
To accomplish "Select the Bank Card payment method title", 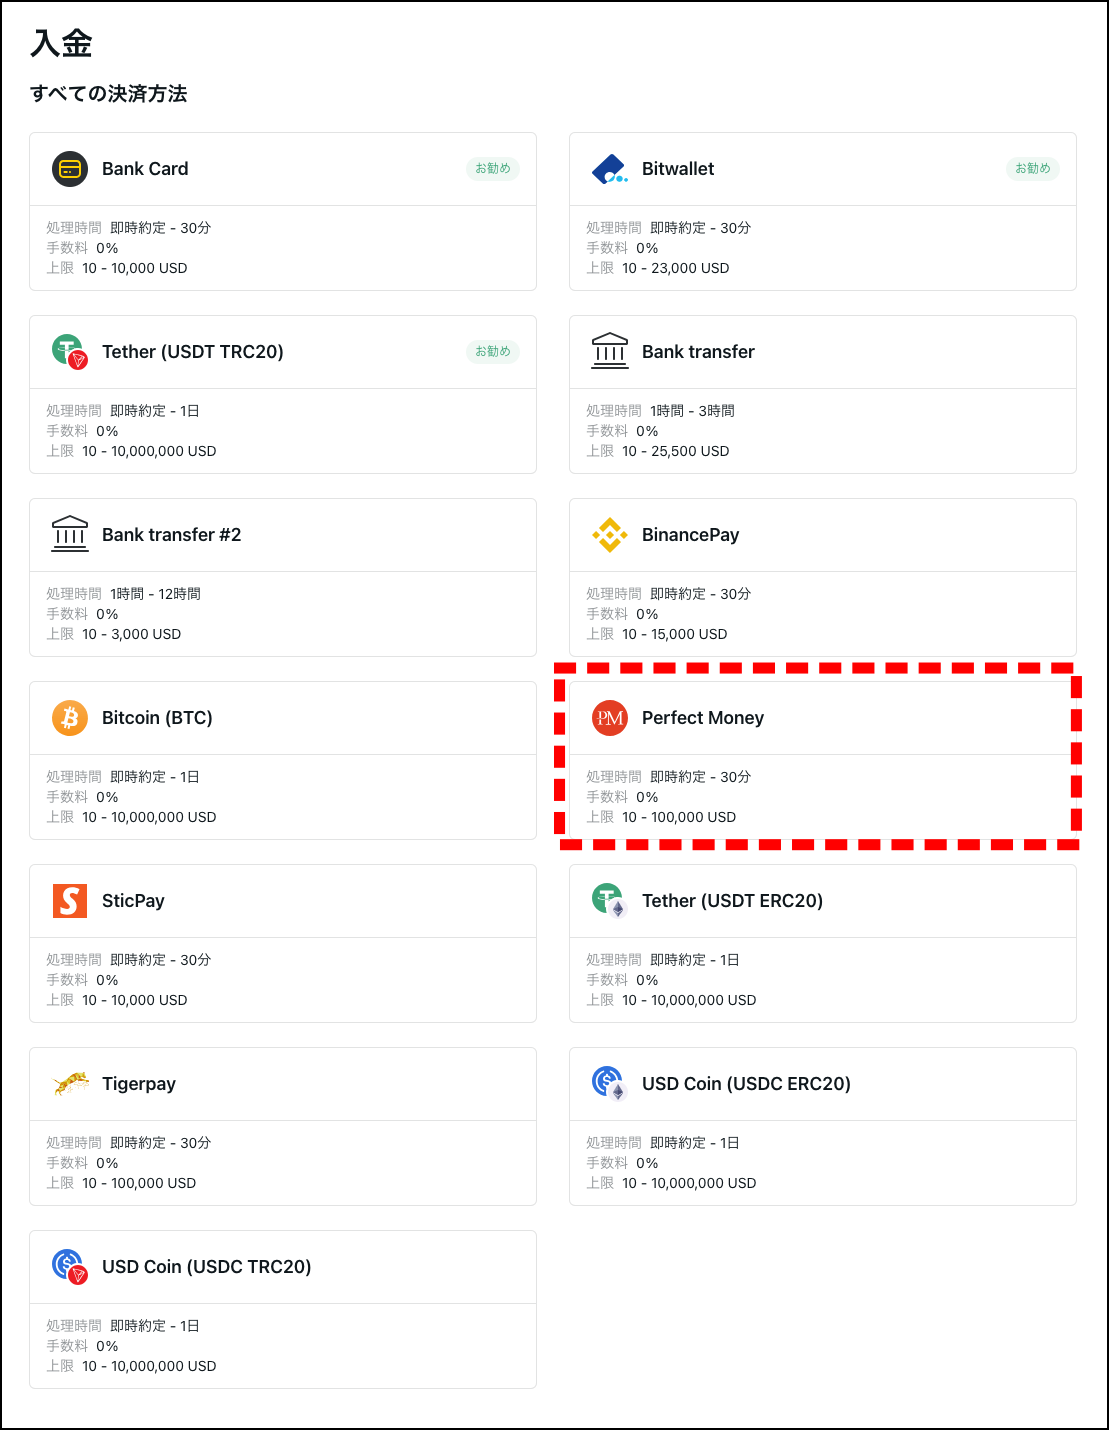I will 145,169.
